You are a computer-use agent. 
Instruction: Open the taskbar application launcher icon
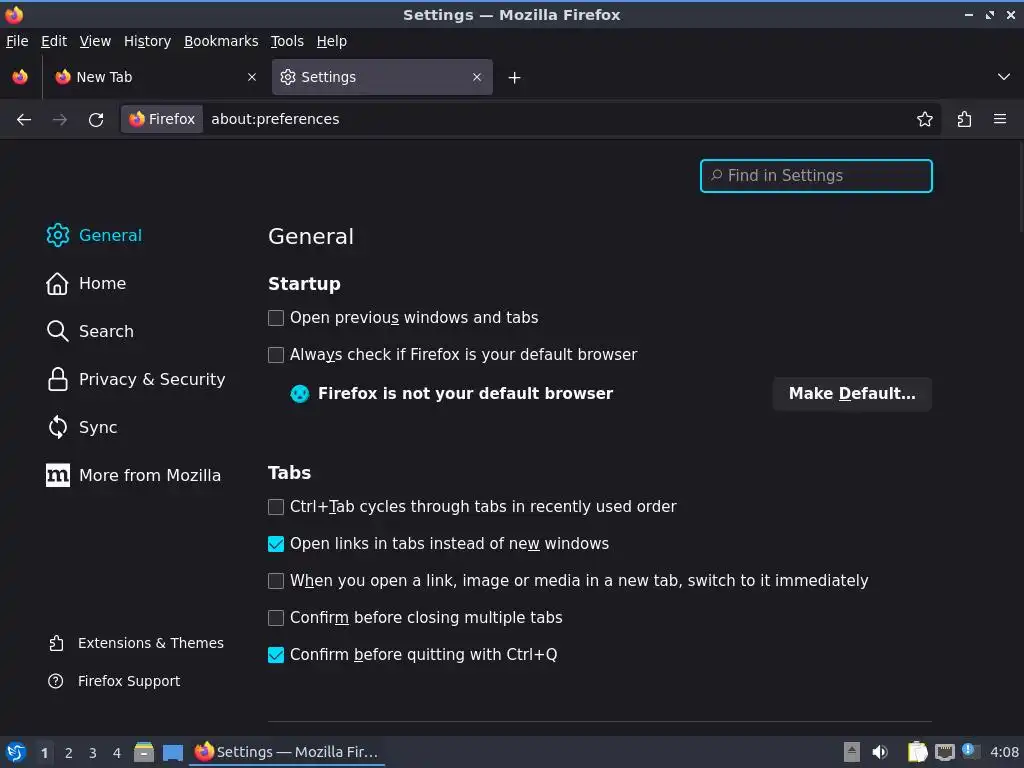click(16, 752)
